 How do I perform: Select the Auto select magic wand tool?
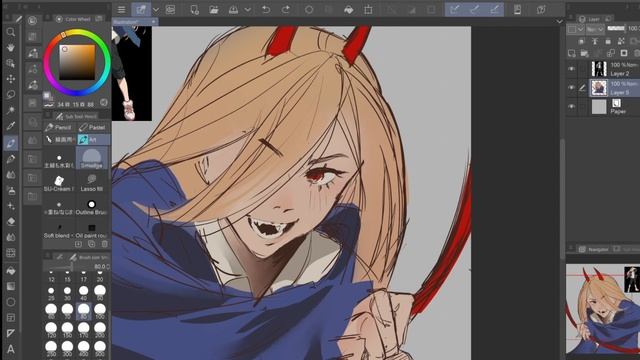tap(11, 110)
